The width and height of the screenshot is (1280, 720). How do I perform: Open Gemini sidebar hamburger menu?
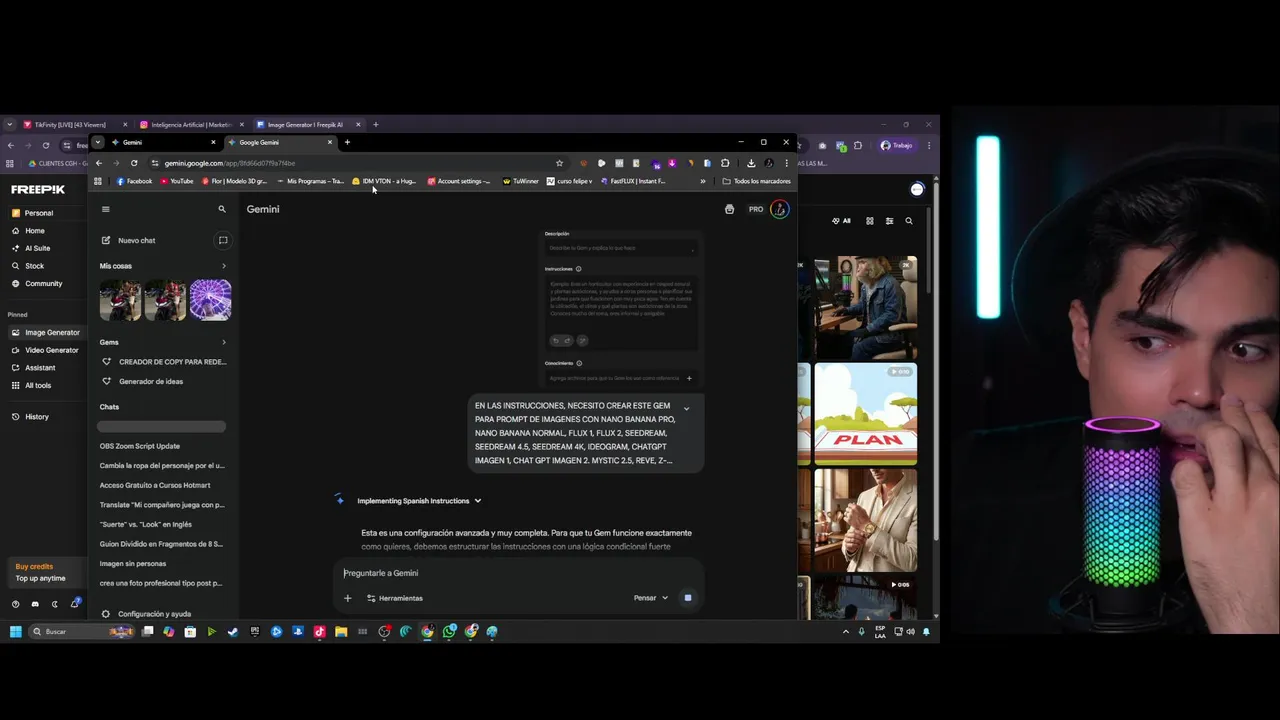point(106,209)
